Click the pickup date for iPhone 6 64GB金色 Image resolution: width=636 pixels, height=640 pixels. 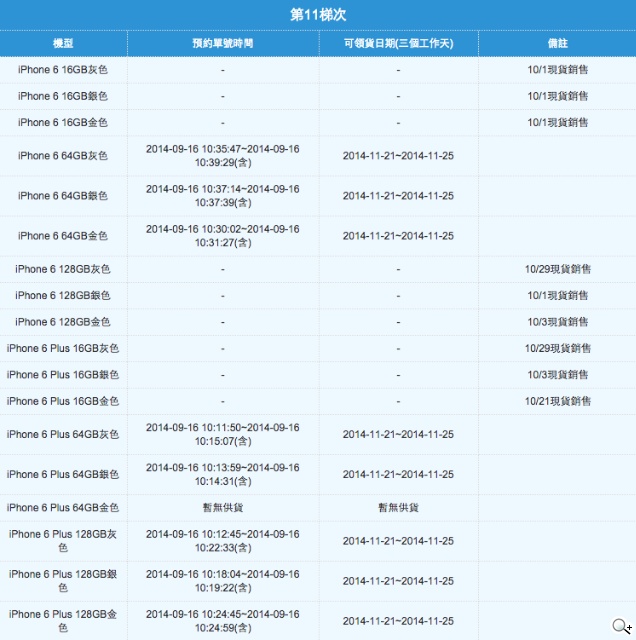click(x=398, y=236)
